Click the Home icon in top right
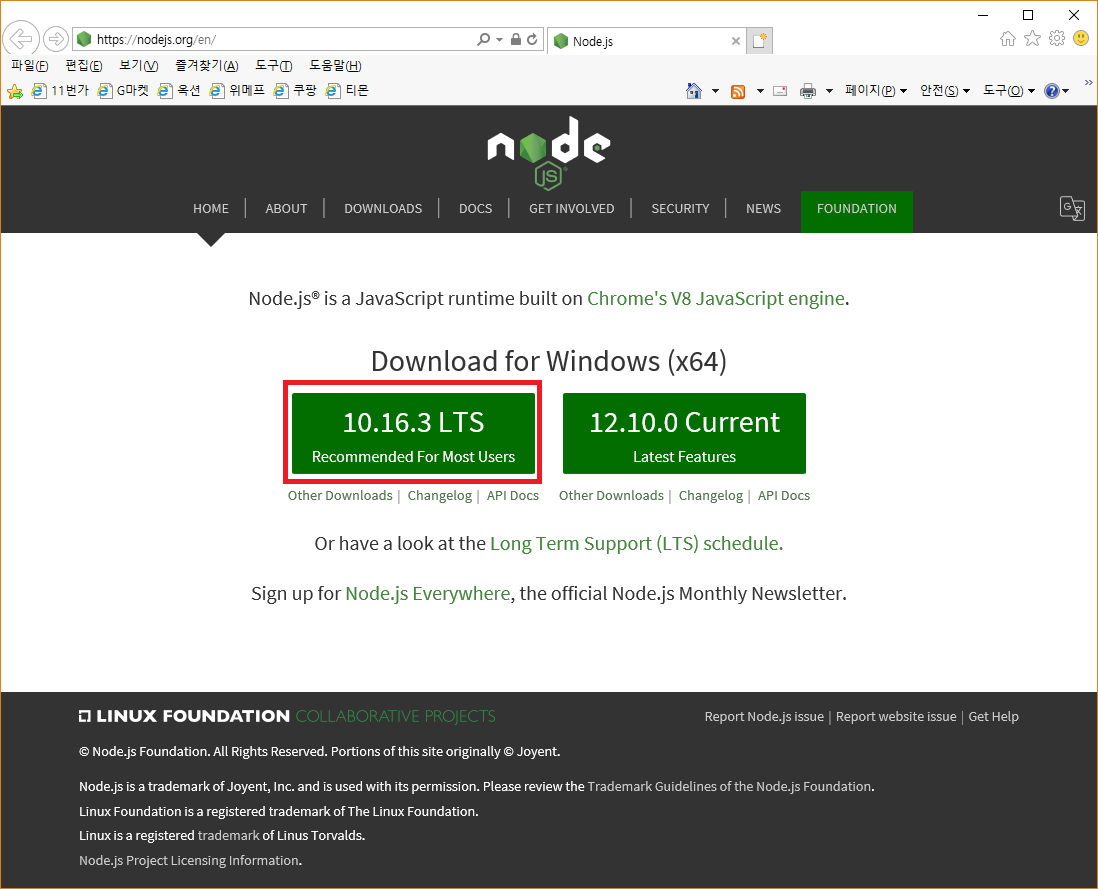Viewport: 1098px width, 889px height. 1008,38
